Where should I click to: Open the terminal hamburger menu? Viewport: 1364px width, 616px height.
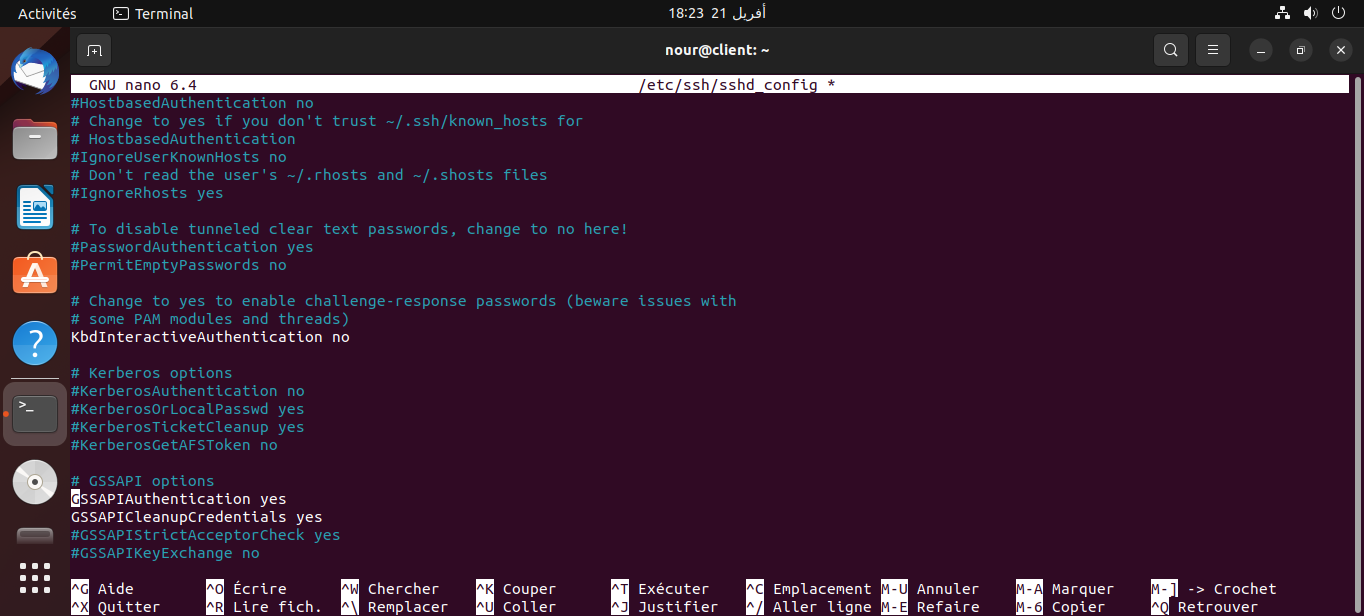click(x=1212, y=49)
